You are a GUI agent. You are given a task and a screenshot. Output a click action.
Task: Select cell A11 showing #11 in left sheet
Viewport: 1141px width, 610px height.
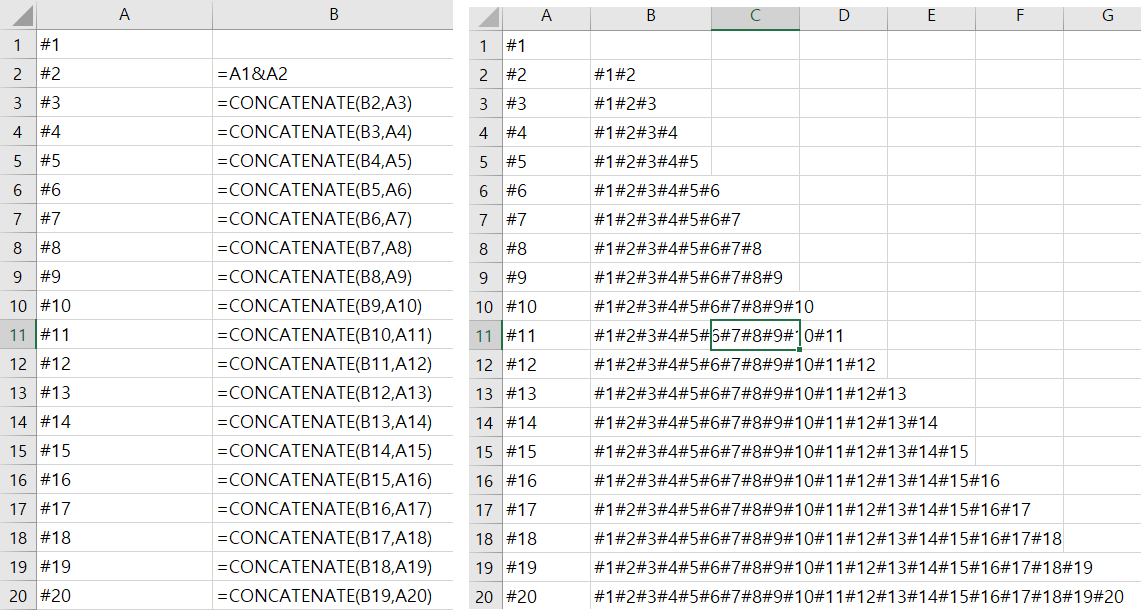124,335
